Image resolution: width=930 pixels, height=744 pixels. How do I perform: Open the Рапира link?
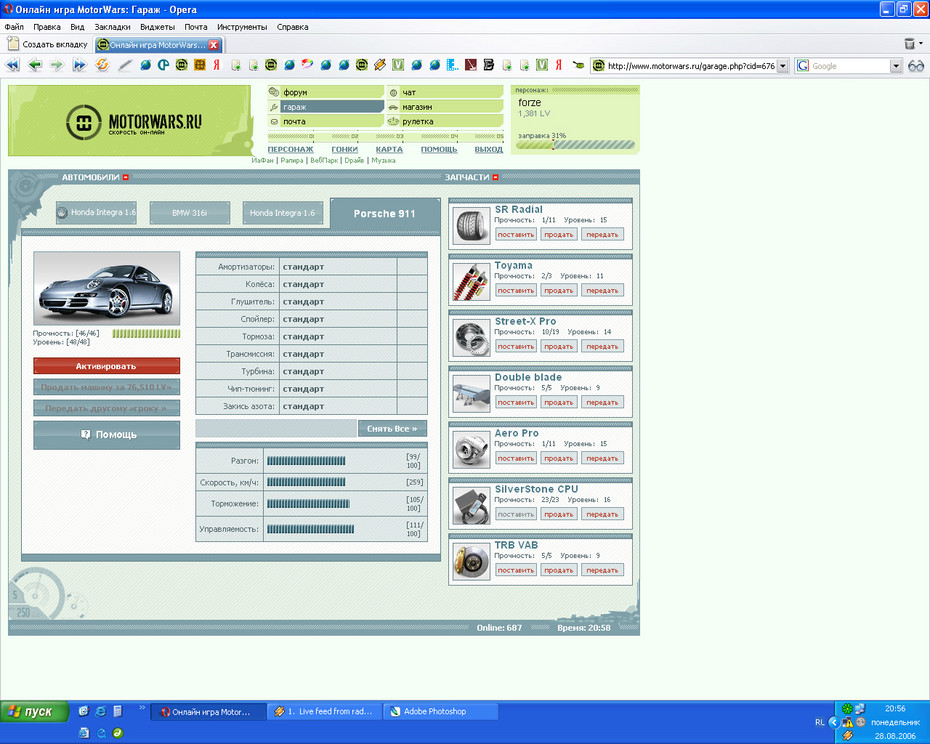click(292, 160)
